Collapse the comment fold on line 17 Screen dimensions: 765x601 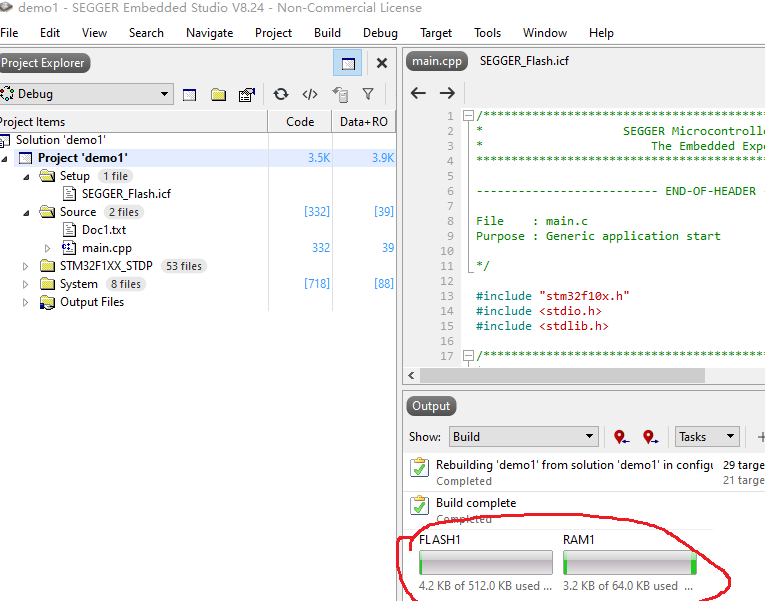[468, 355]
